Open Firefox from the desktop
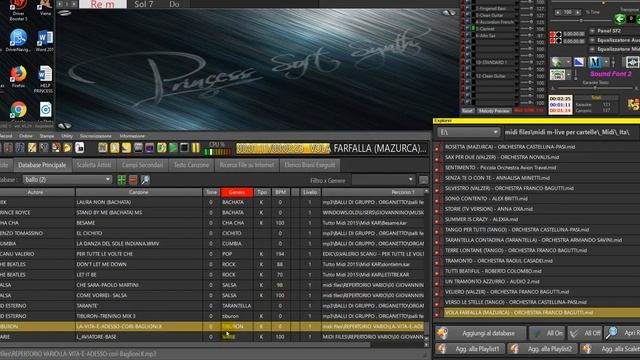 (x=18, y=75)
